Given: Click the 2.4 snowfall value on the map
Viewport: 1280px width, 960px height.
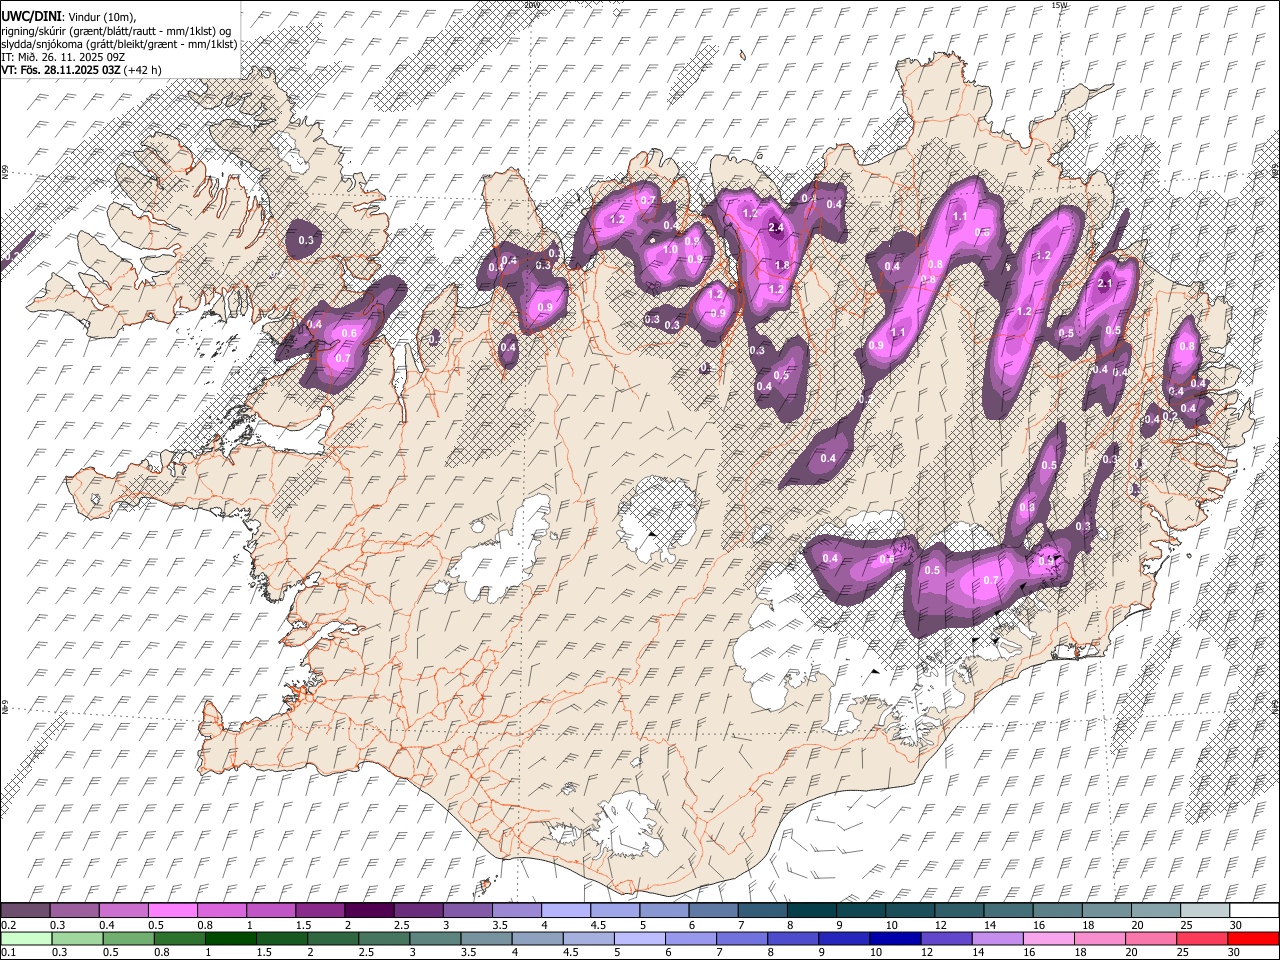Looking at the screenshot, I should tap(776, 228).
